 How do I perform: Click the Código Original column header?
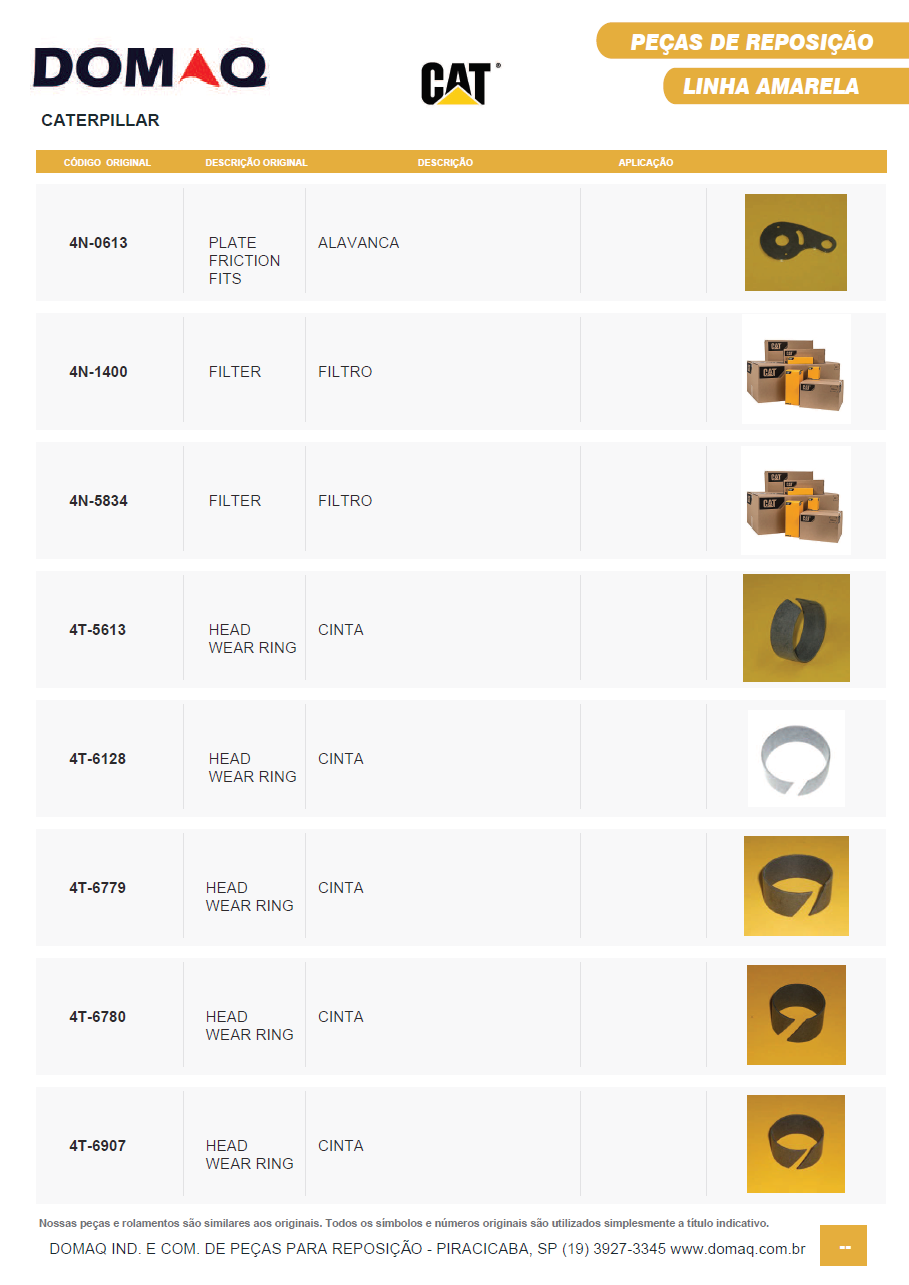(x=107, y=162)
